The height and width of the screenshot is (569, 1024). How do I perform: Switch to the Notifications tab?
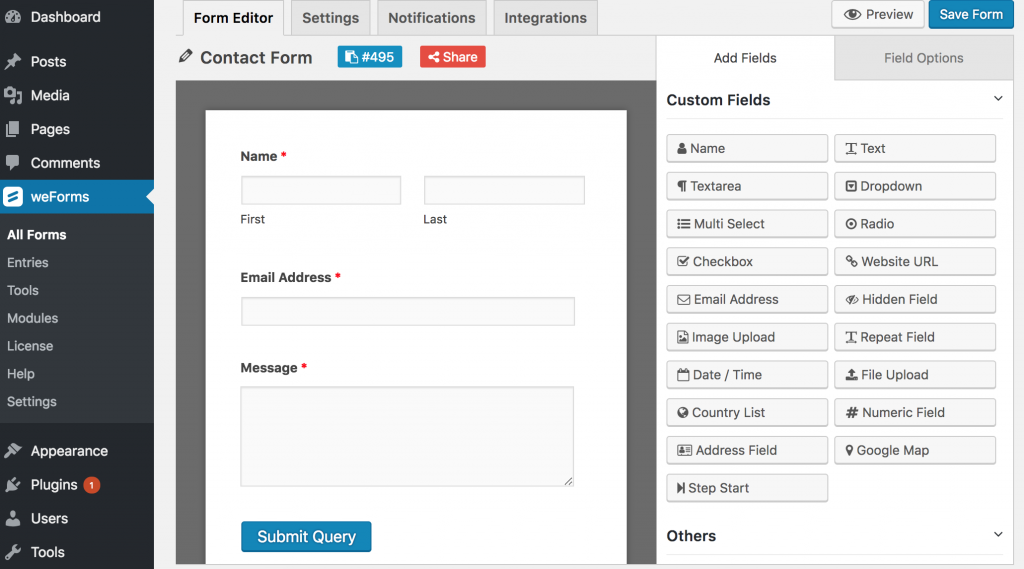click(432, 18)
